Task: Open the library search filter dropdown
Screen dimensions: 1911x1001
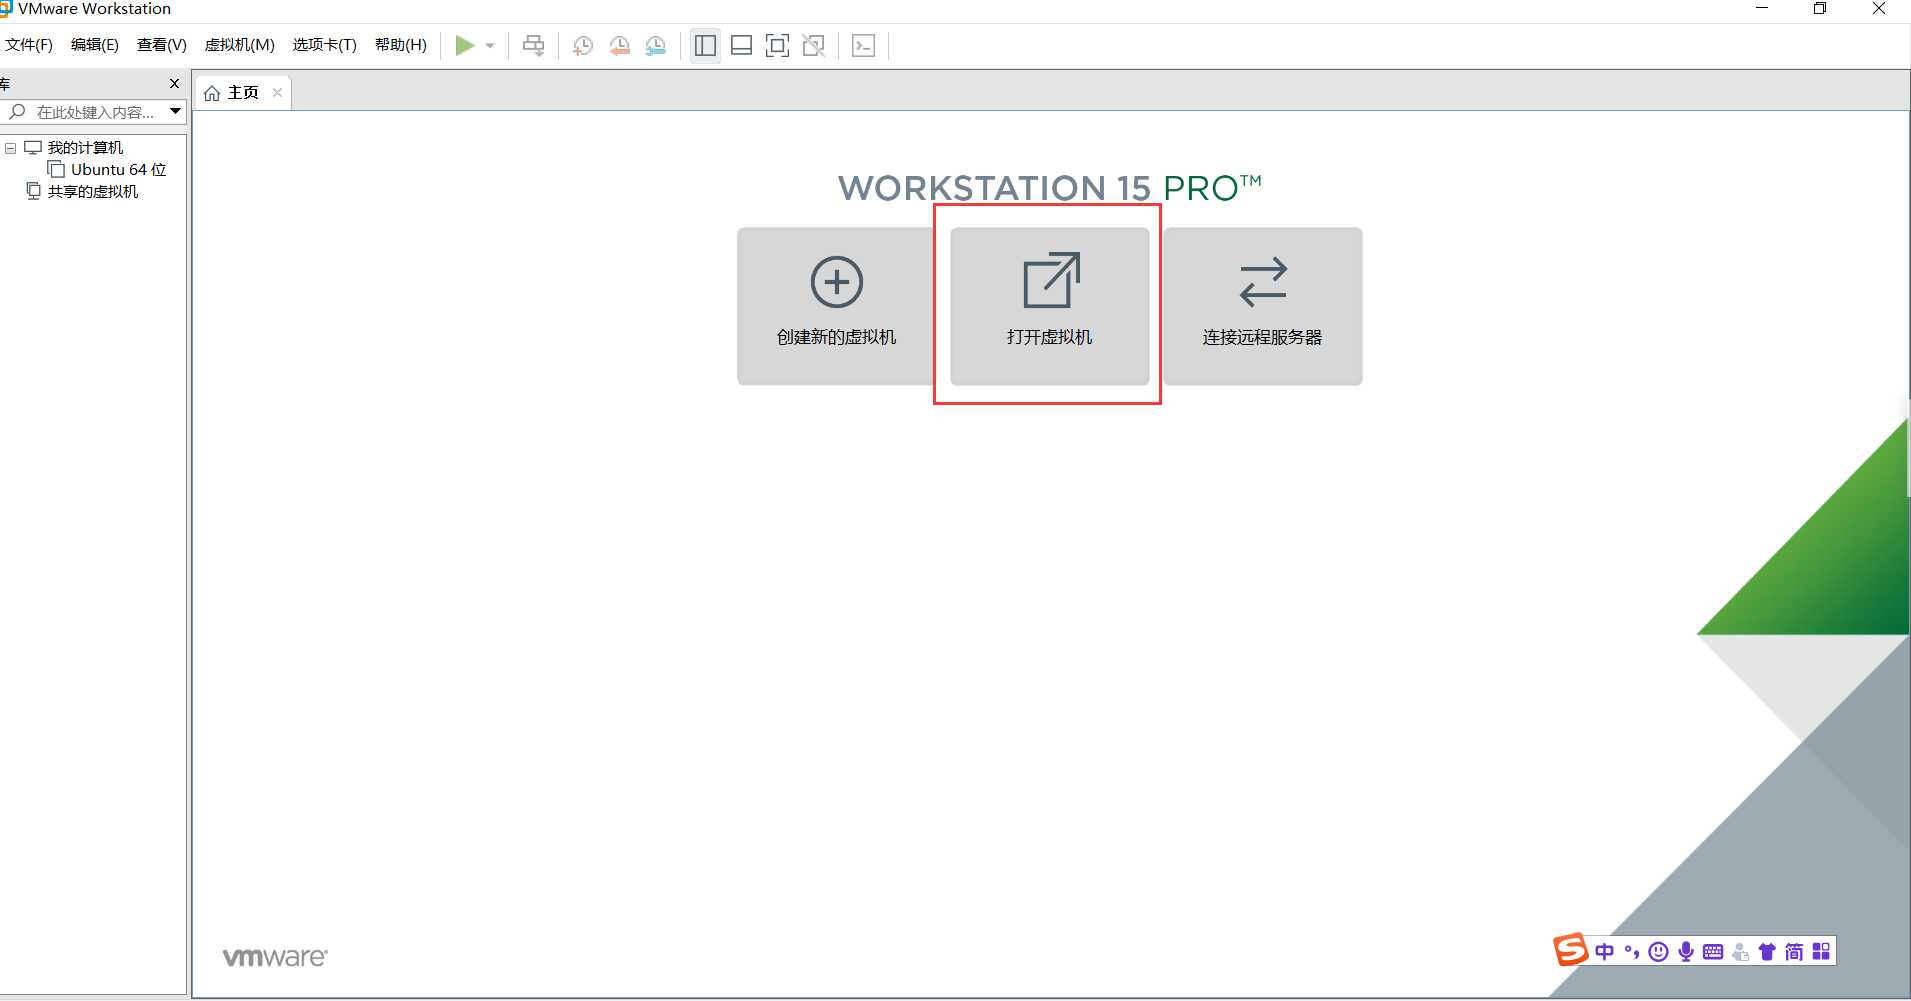Action: coord(176,111)
